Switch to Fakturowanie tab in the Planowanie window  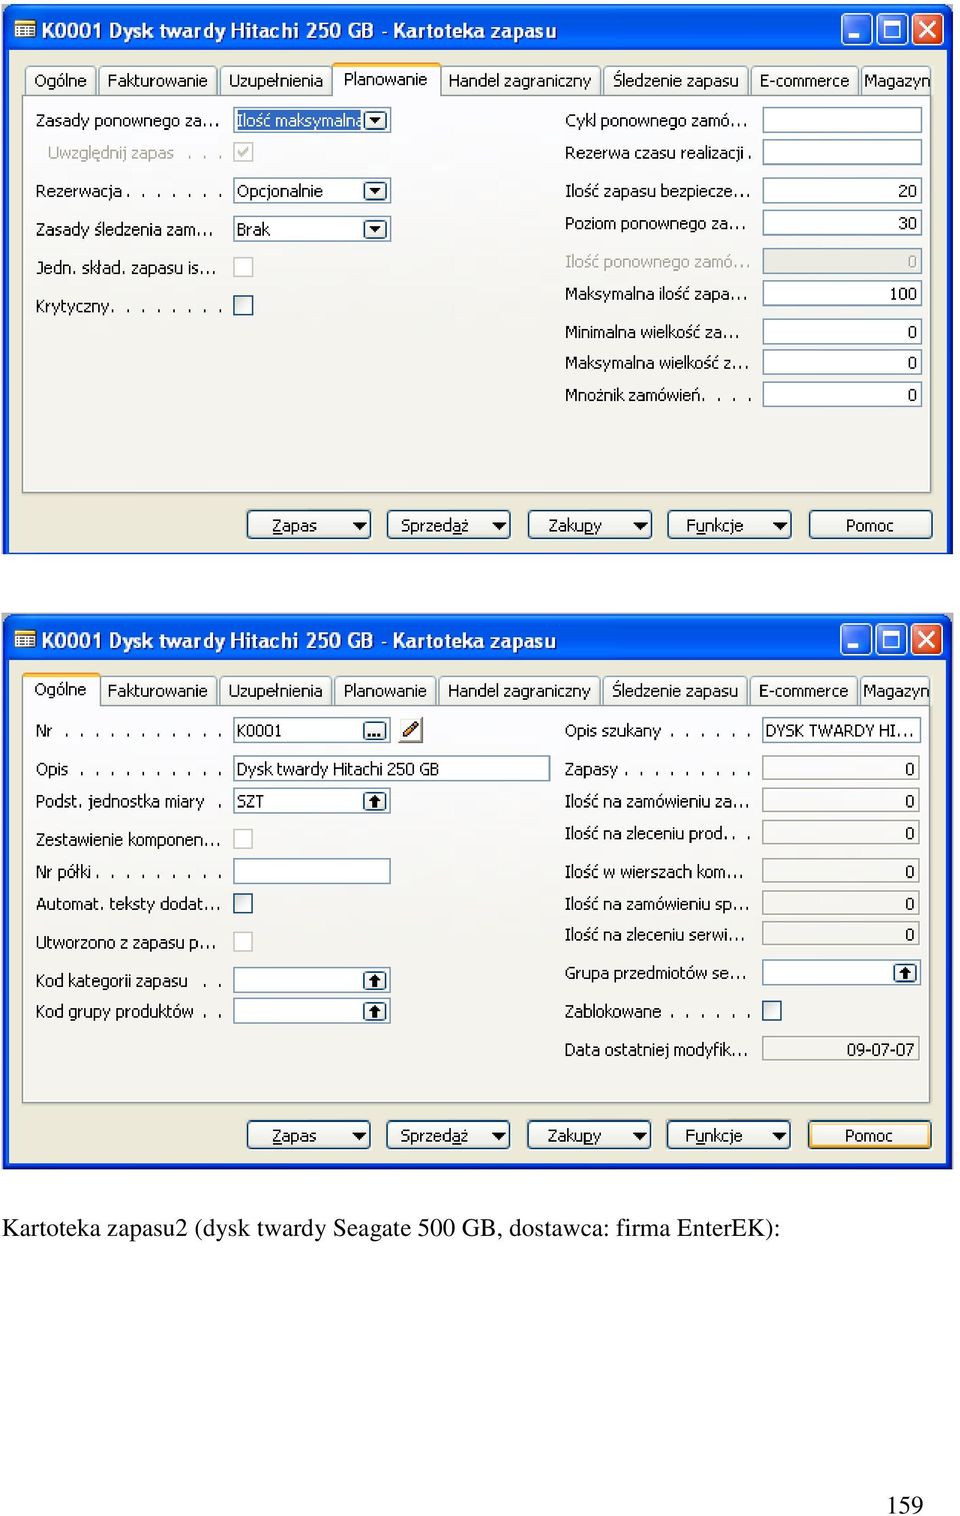[x=158, y=80]
